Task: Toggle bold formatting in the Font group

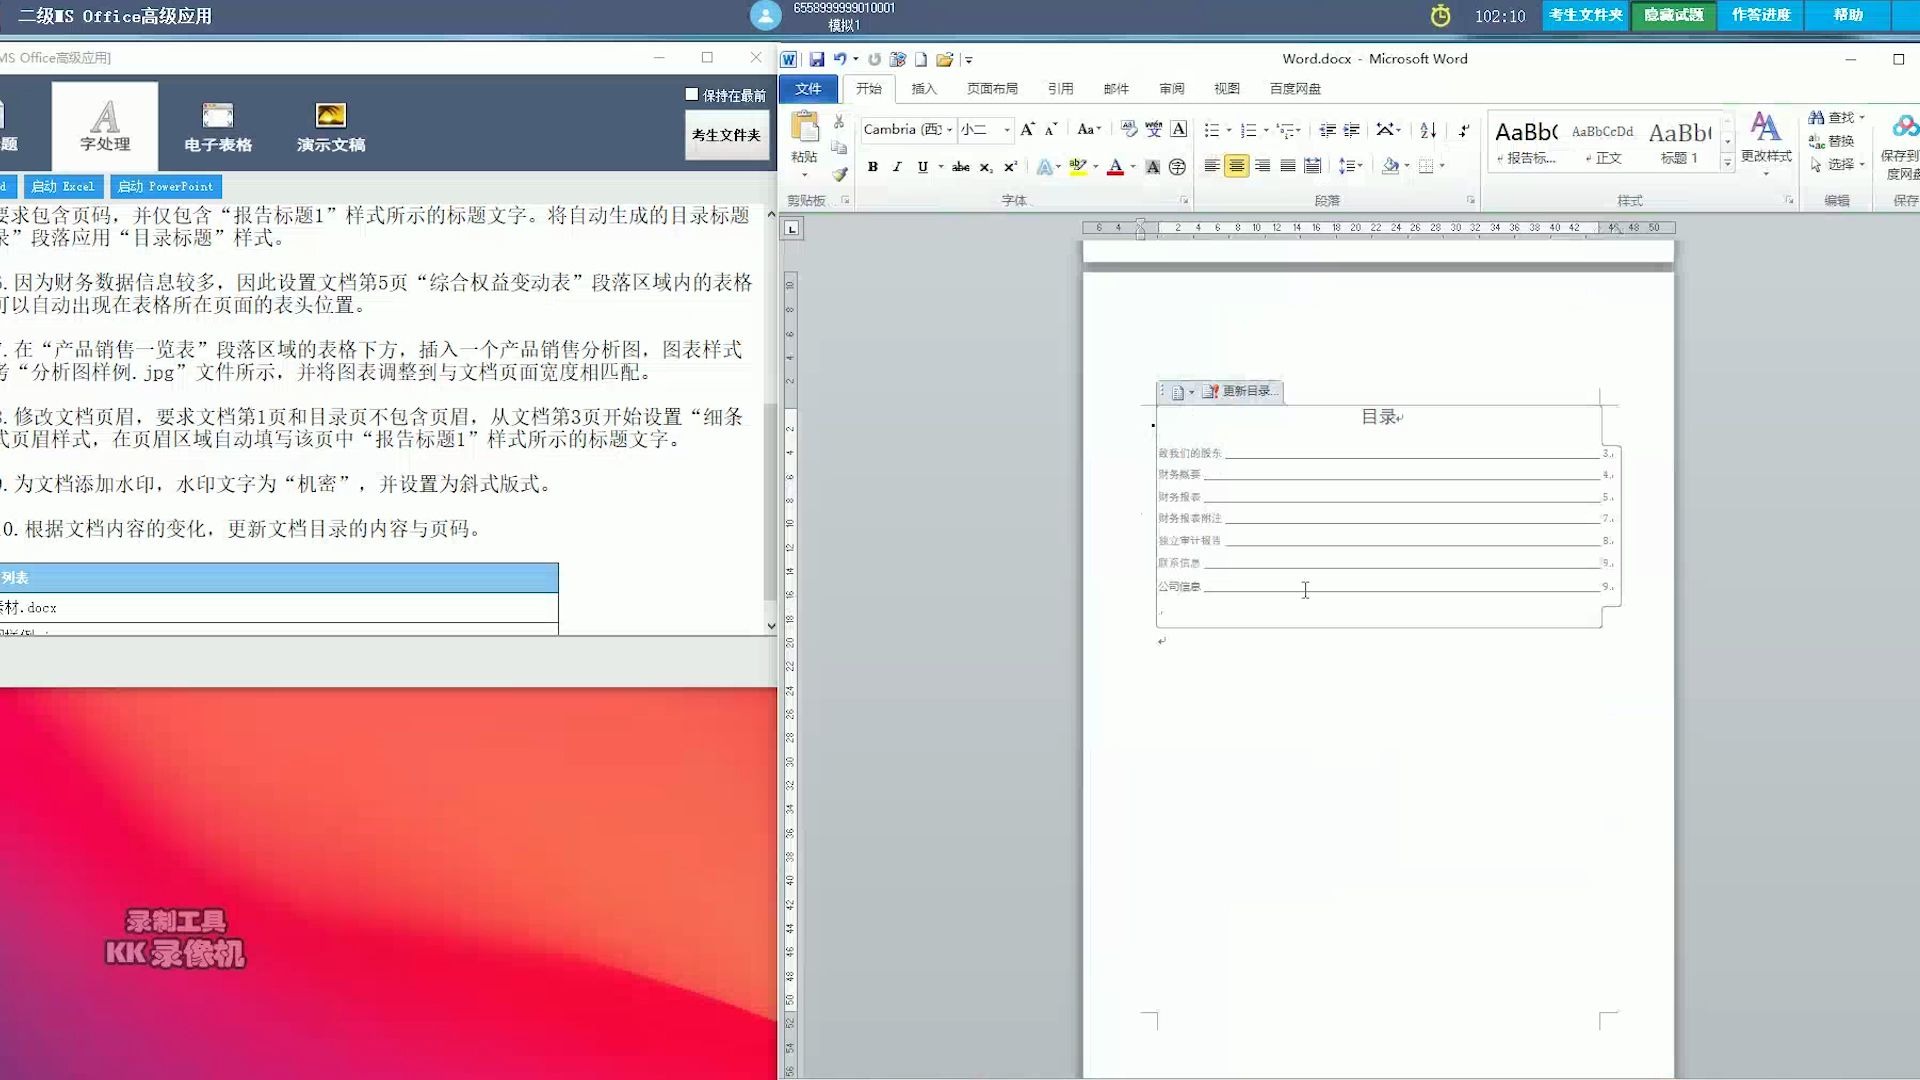Action: tap(872, 167)
